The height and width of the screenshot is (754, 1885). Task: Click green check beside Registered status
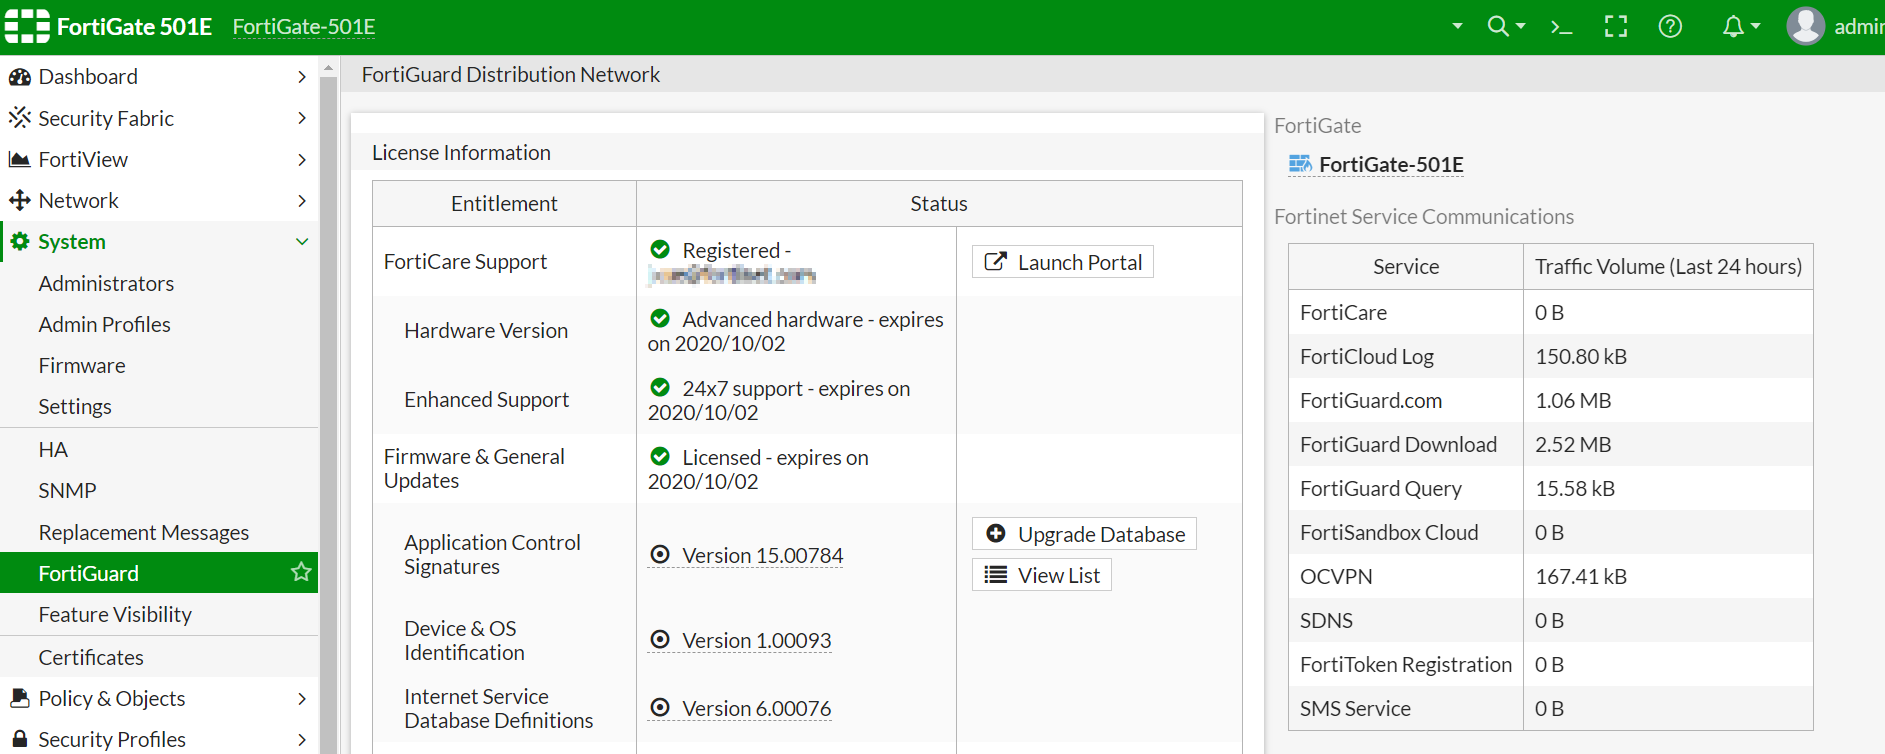tap(660, 249)
